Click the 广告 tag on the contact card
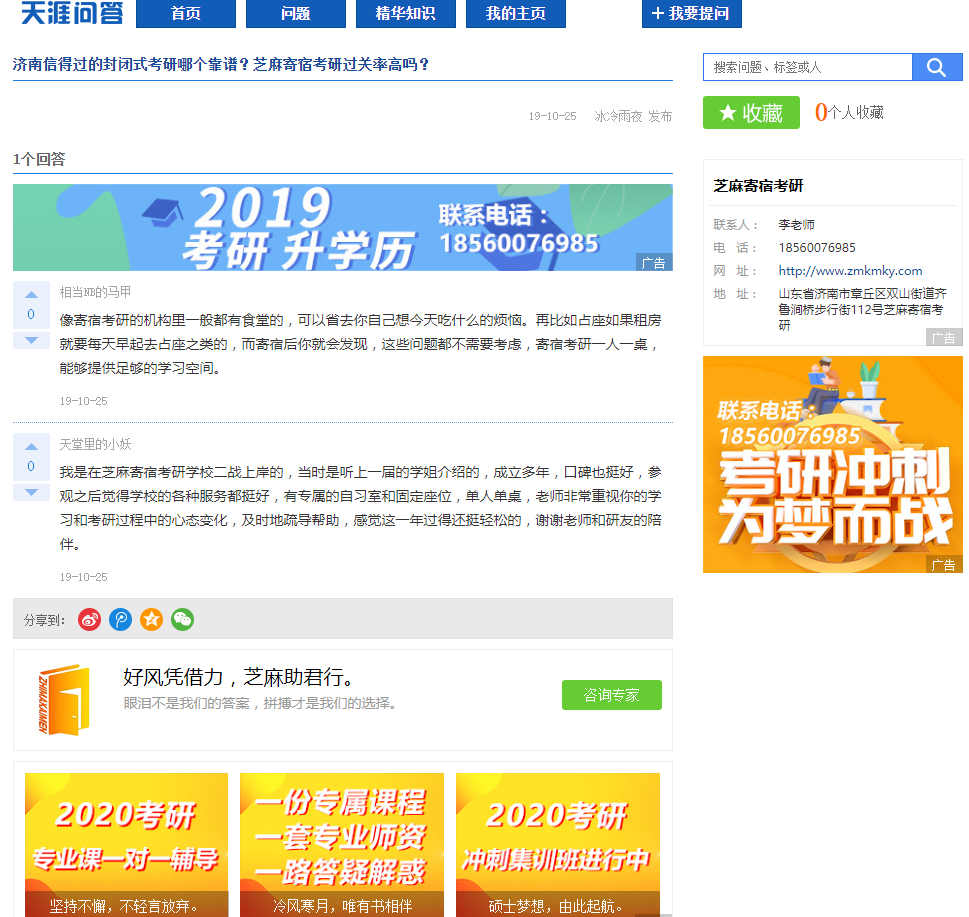This screenshot has height=917, width=969. click(944, 338)
